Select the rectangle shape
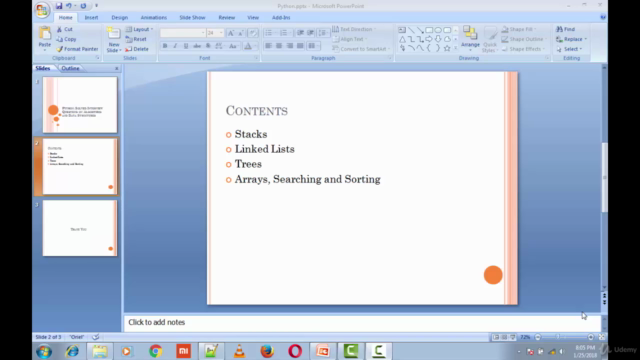Viewport: 640px width, 360px height. [x=429, y=30]
